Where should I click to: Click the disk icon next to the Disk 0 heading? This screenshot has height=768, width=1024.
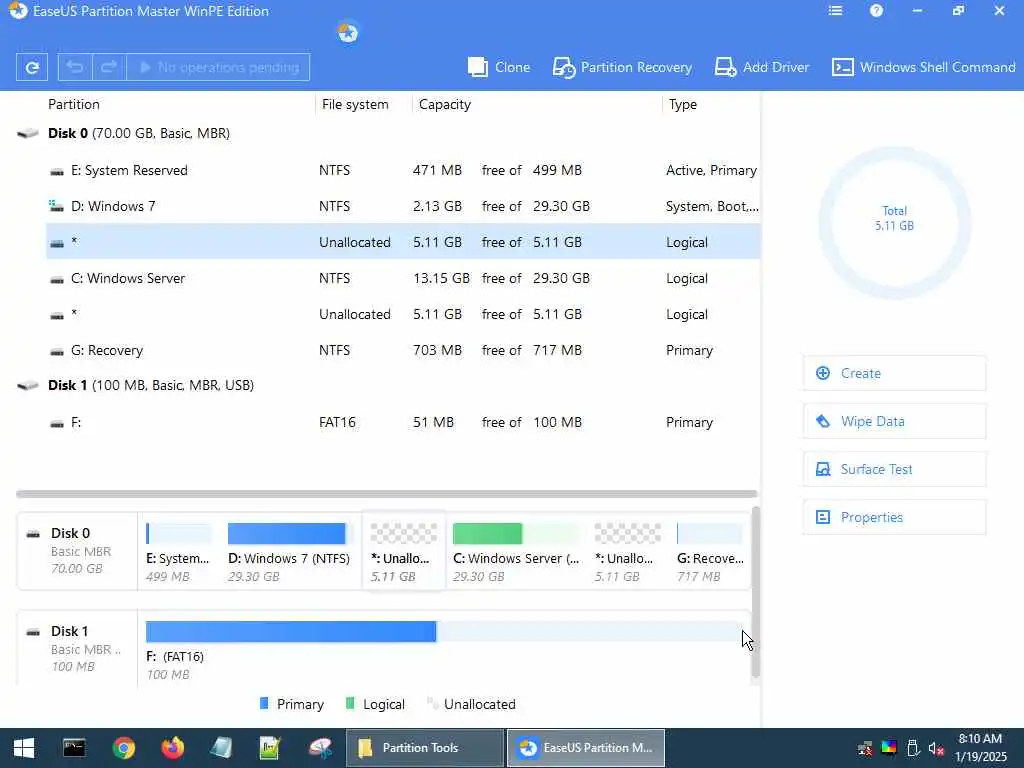tap(27, 133)
